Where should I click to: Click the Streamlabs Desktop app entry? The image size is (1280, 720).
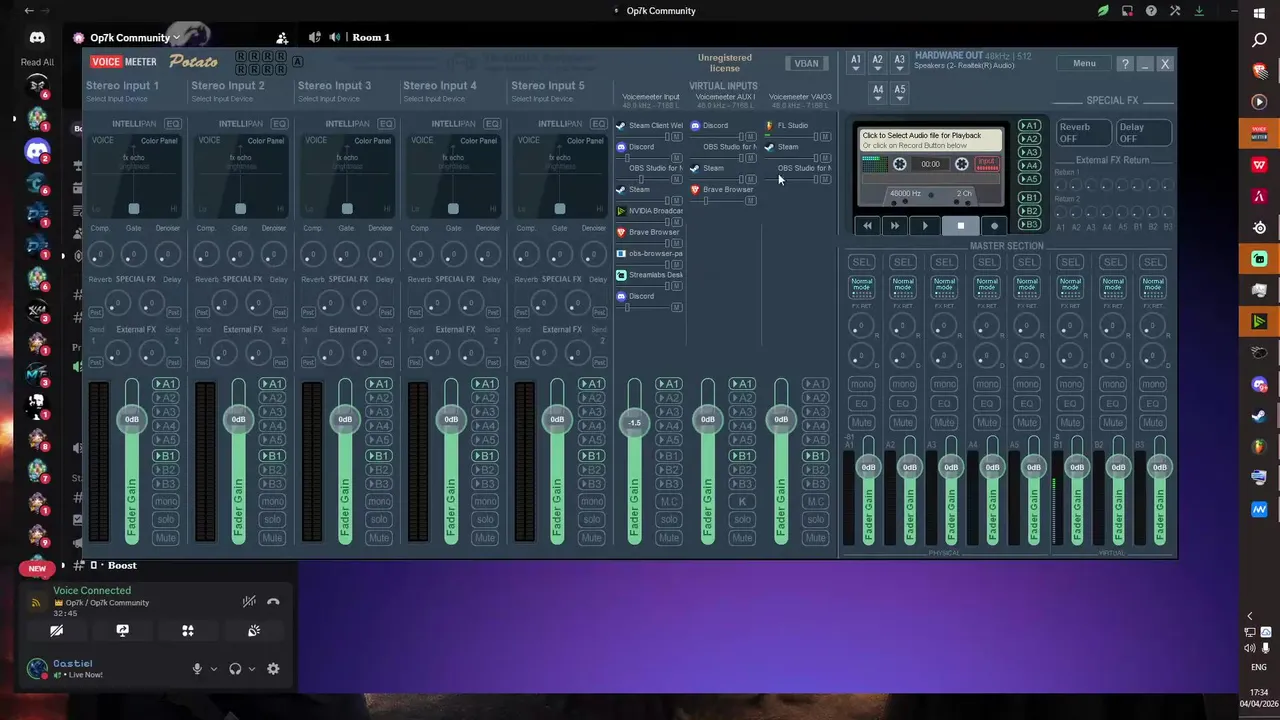(651, 275)
